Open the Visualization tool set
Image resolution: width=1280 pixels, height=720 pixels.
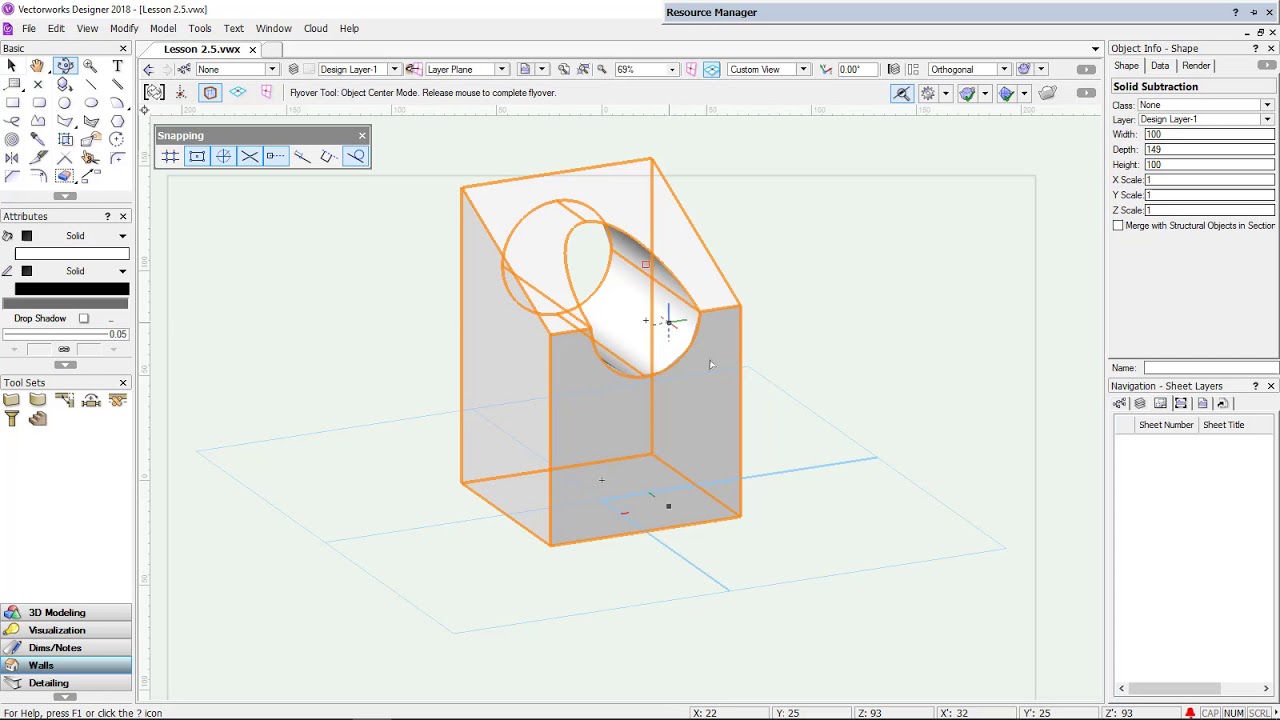(66, 630)
